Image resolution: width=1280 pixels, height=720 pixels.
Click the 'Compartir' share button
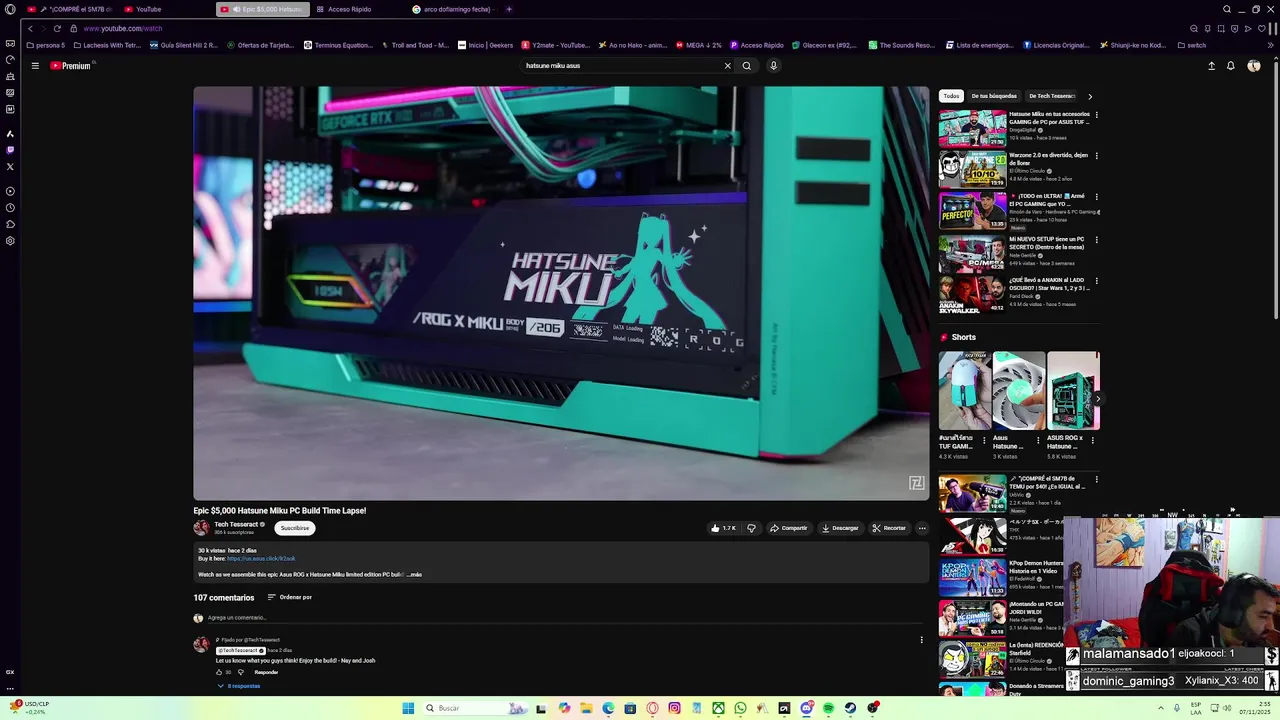pos(788,528)
